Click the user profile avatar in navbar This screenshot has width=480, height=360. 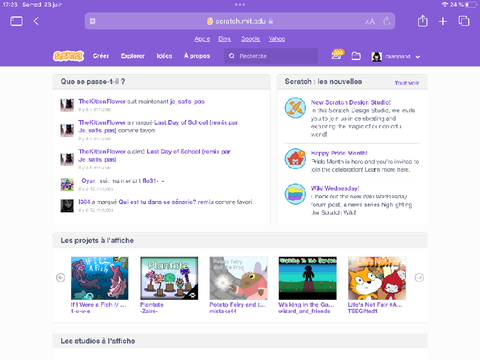pyautogui.click(x=376, y=57)
